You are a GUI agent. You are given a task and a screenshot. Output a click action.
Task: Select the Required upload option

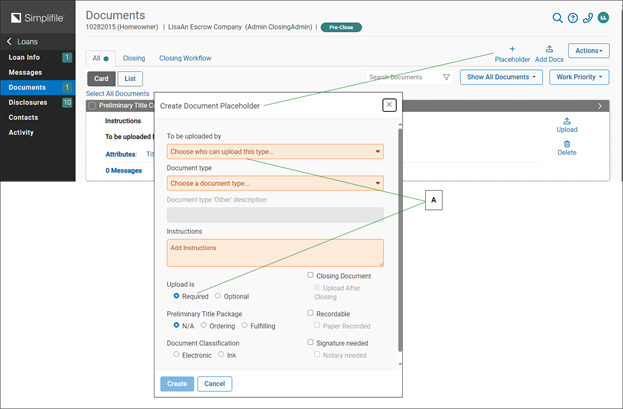(176, 296)
